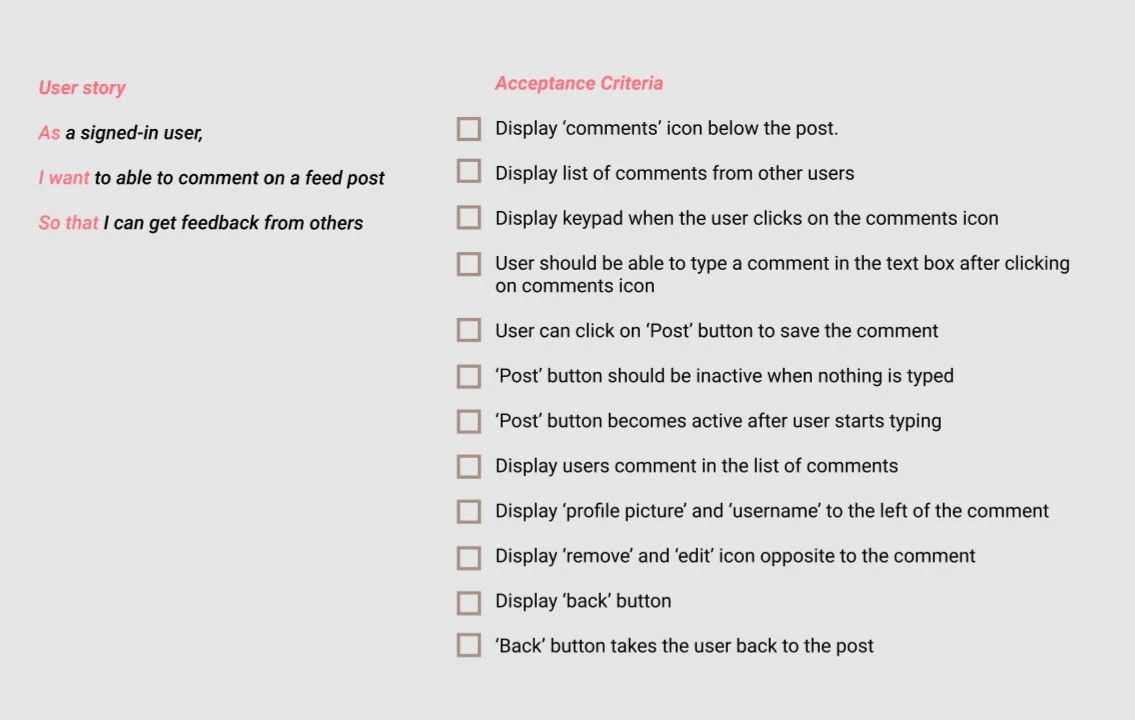Check the 'Display comments icon below the post' box
The width and height of the screenshot is (1135, 720).
point(468,129)
